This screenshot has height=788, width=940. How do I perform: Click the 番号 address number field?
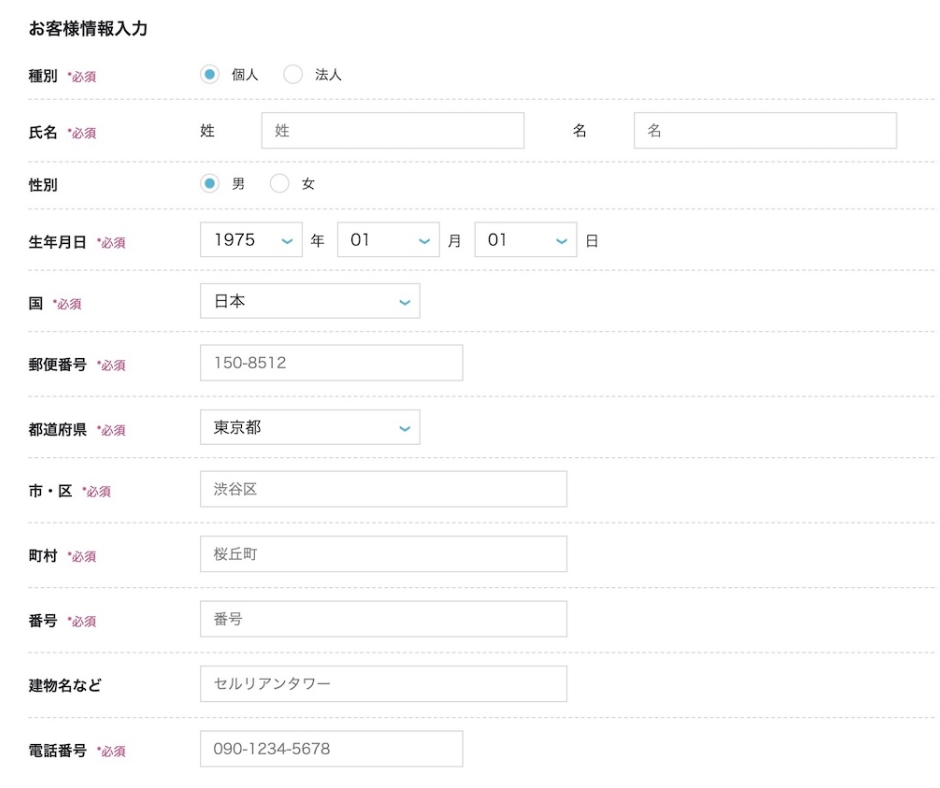(x=384, y=619)
